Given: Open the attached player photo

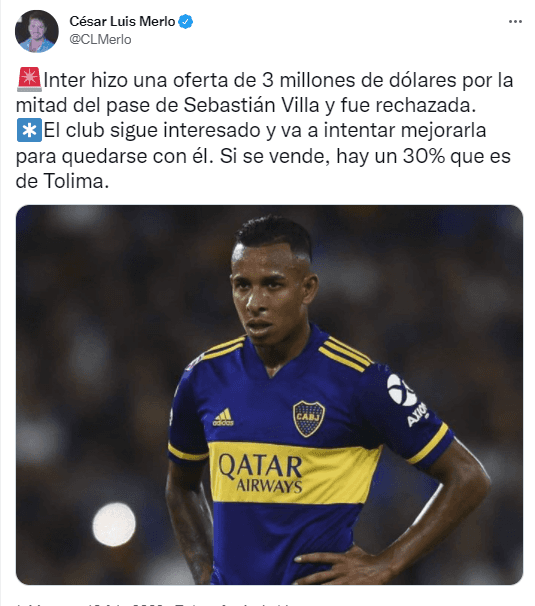Looking at the screenshot, I should (x=269, y=395).
